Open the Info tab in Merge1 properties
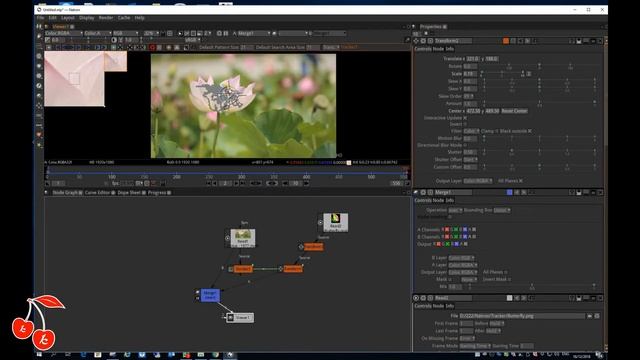The width and height of the screenshot is (640, 360). (450, 200)
